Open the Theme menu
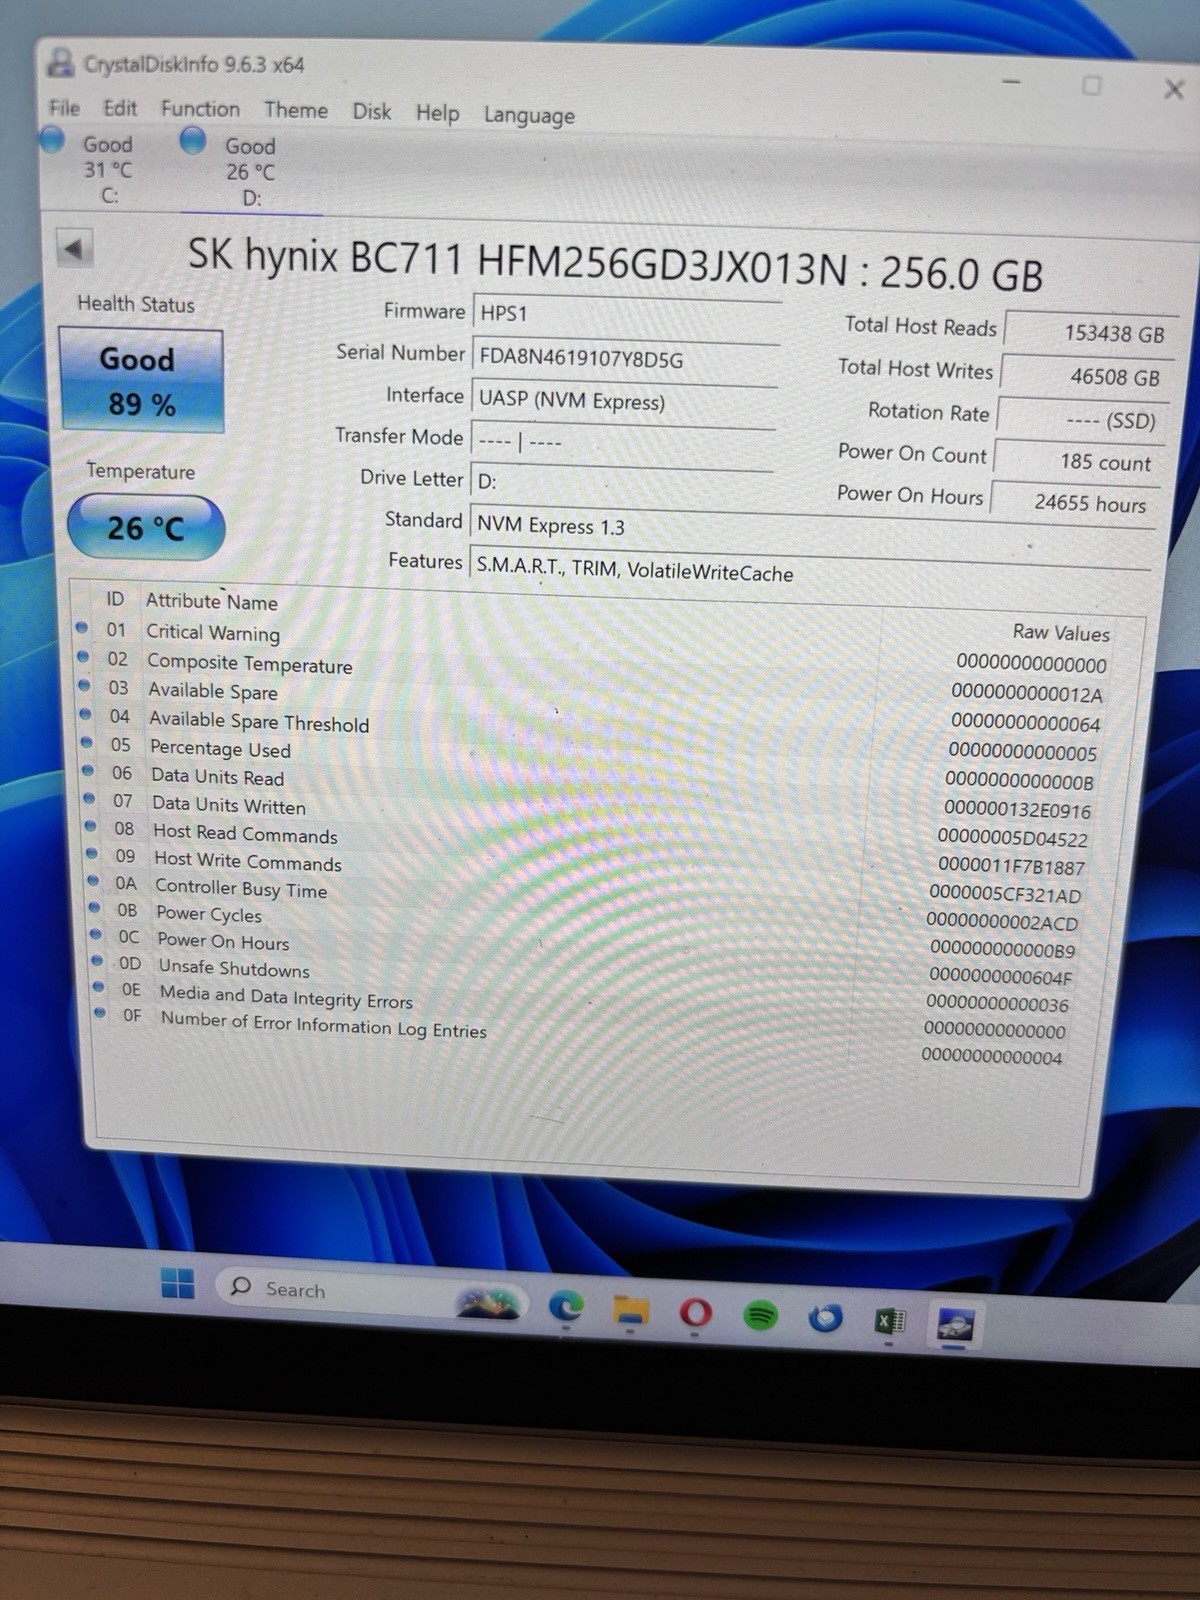Image resolution: width=1200 pixels, height=1600 pixels. click(296, 110)
